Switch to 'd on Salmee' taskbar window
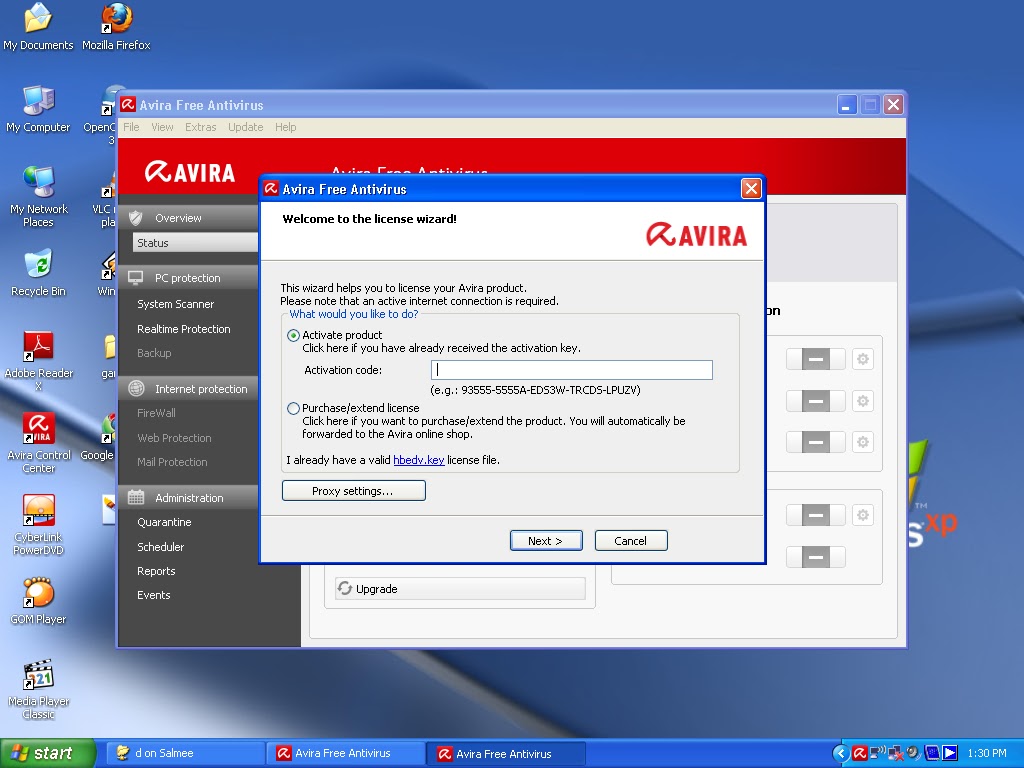 185,754
